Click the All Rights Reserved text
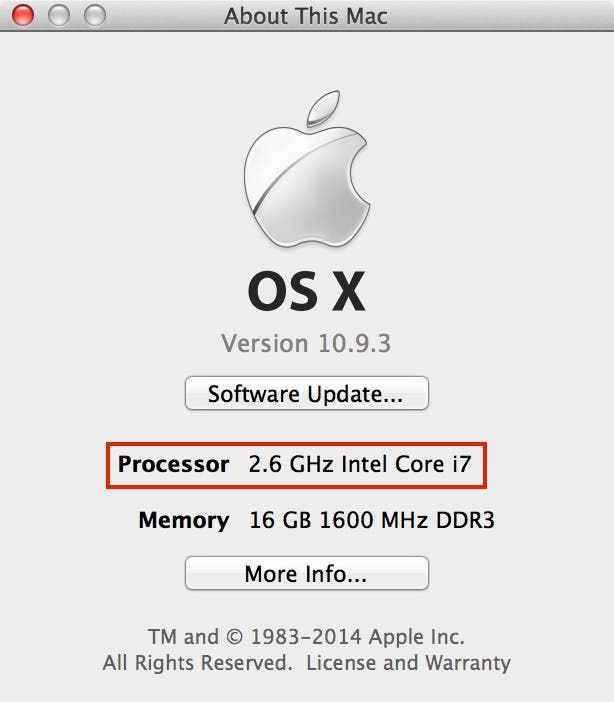This screenshot has width=614, height=702. pos(197,662)
